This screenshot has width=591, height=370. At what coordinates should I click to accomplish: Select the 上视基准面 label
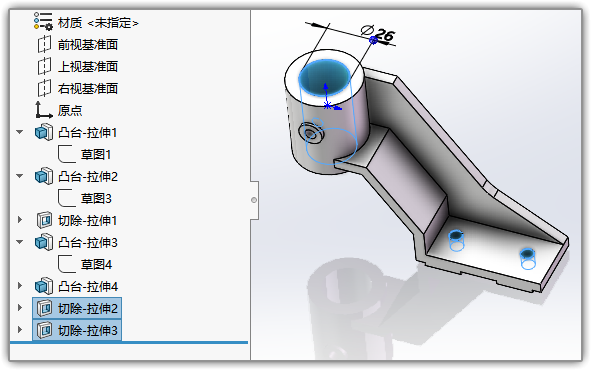[88, 67]
